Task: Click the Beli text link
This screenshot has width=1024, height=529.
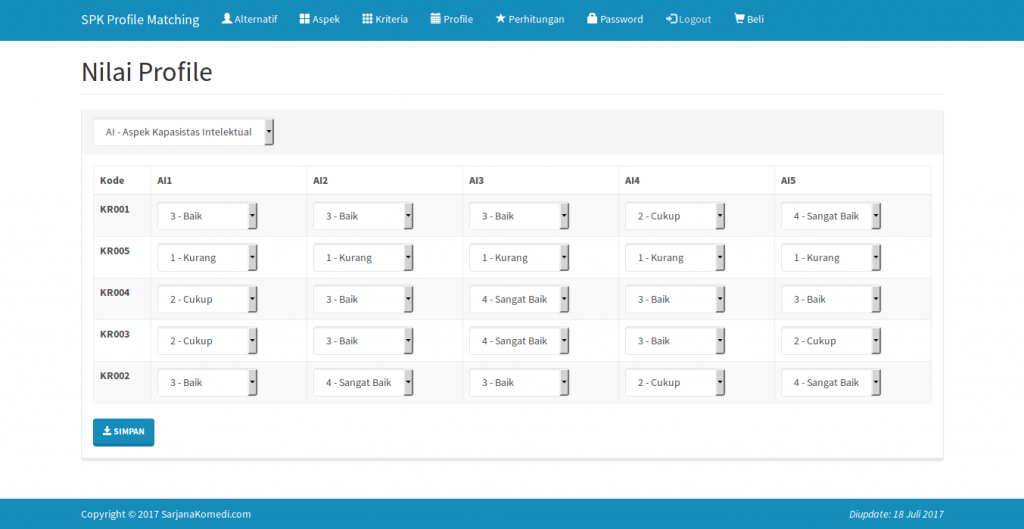Action: [756, 19]
